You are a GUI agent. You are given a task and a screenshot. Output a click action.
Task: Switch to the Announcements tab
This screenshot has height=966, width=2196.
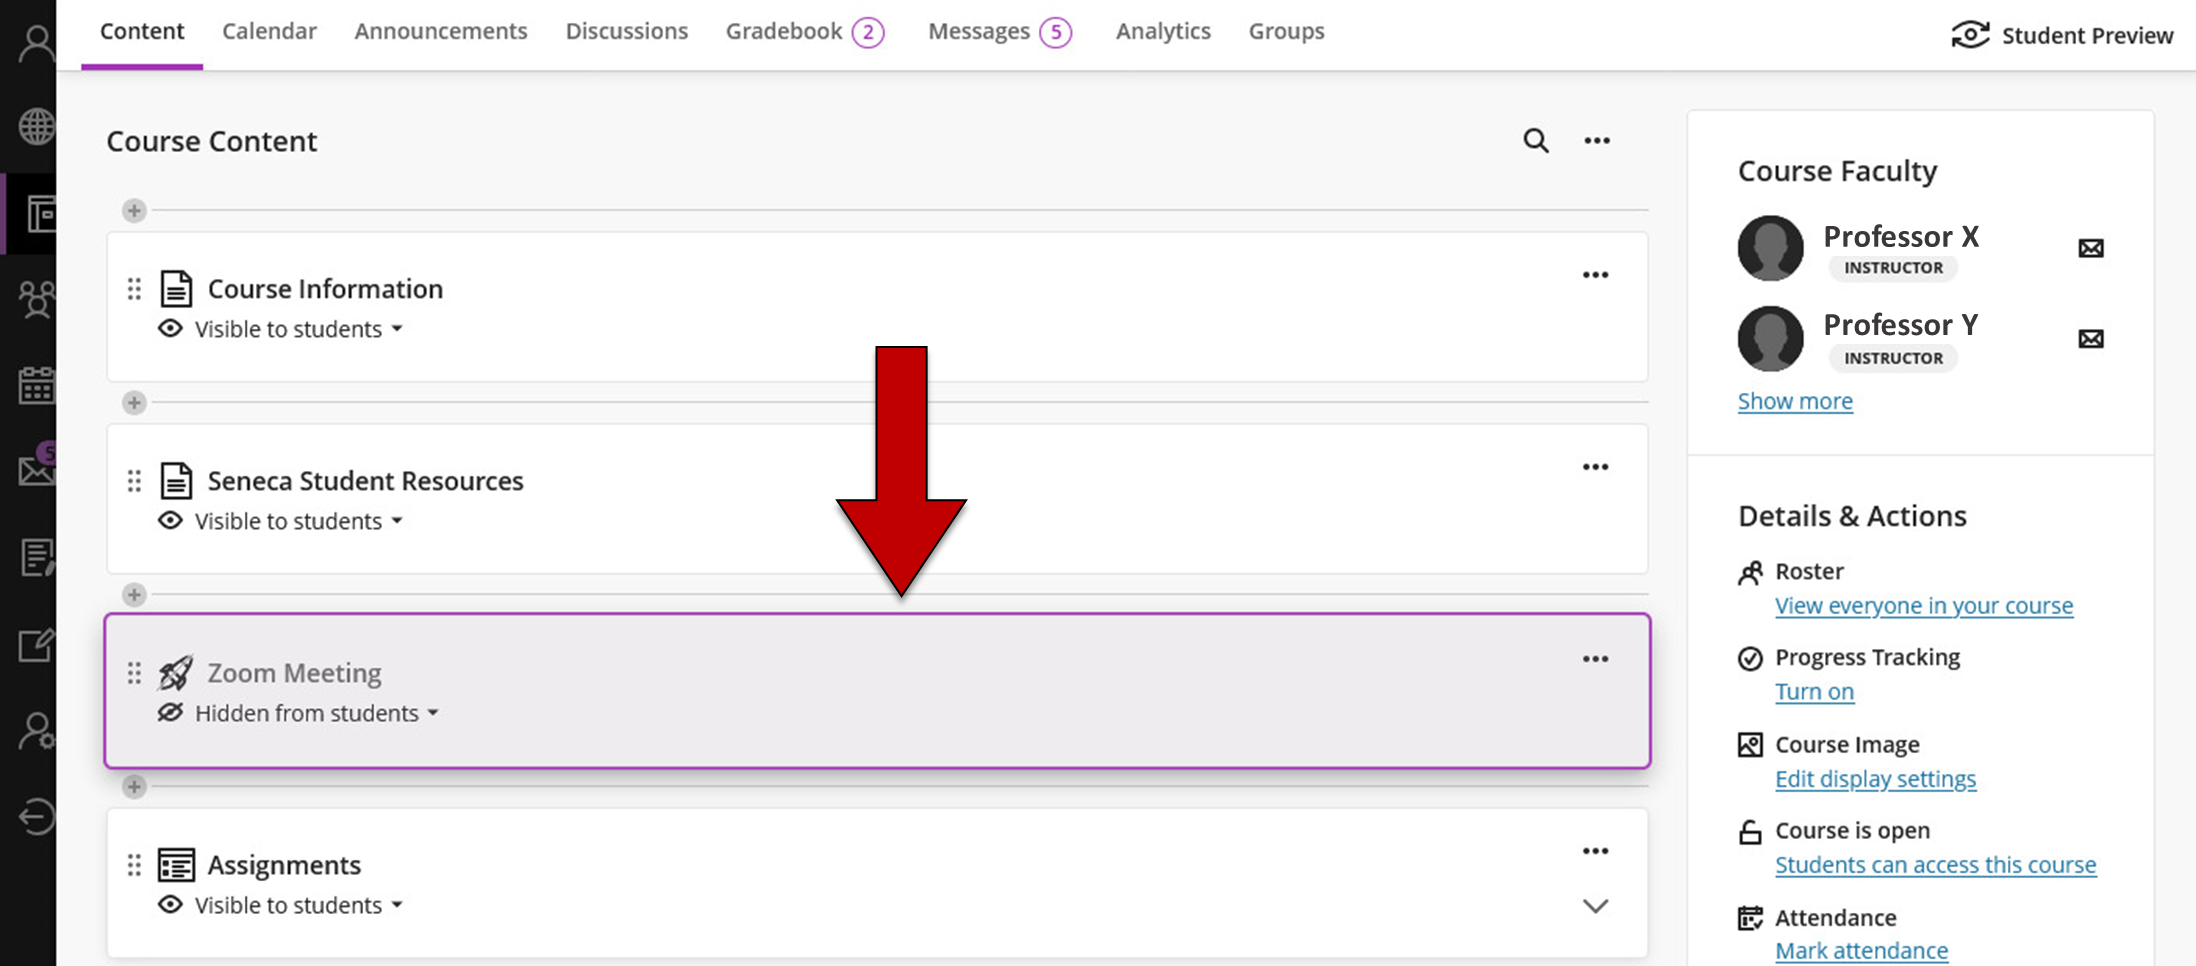tap(440, 31)
